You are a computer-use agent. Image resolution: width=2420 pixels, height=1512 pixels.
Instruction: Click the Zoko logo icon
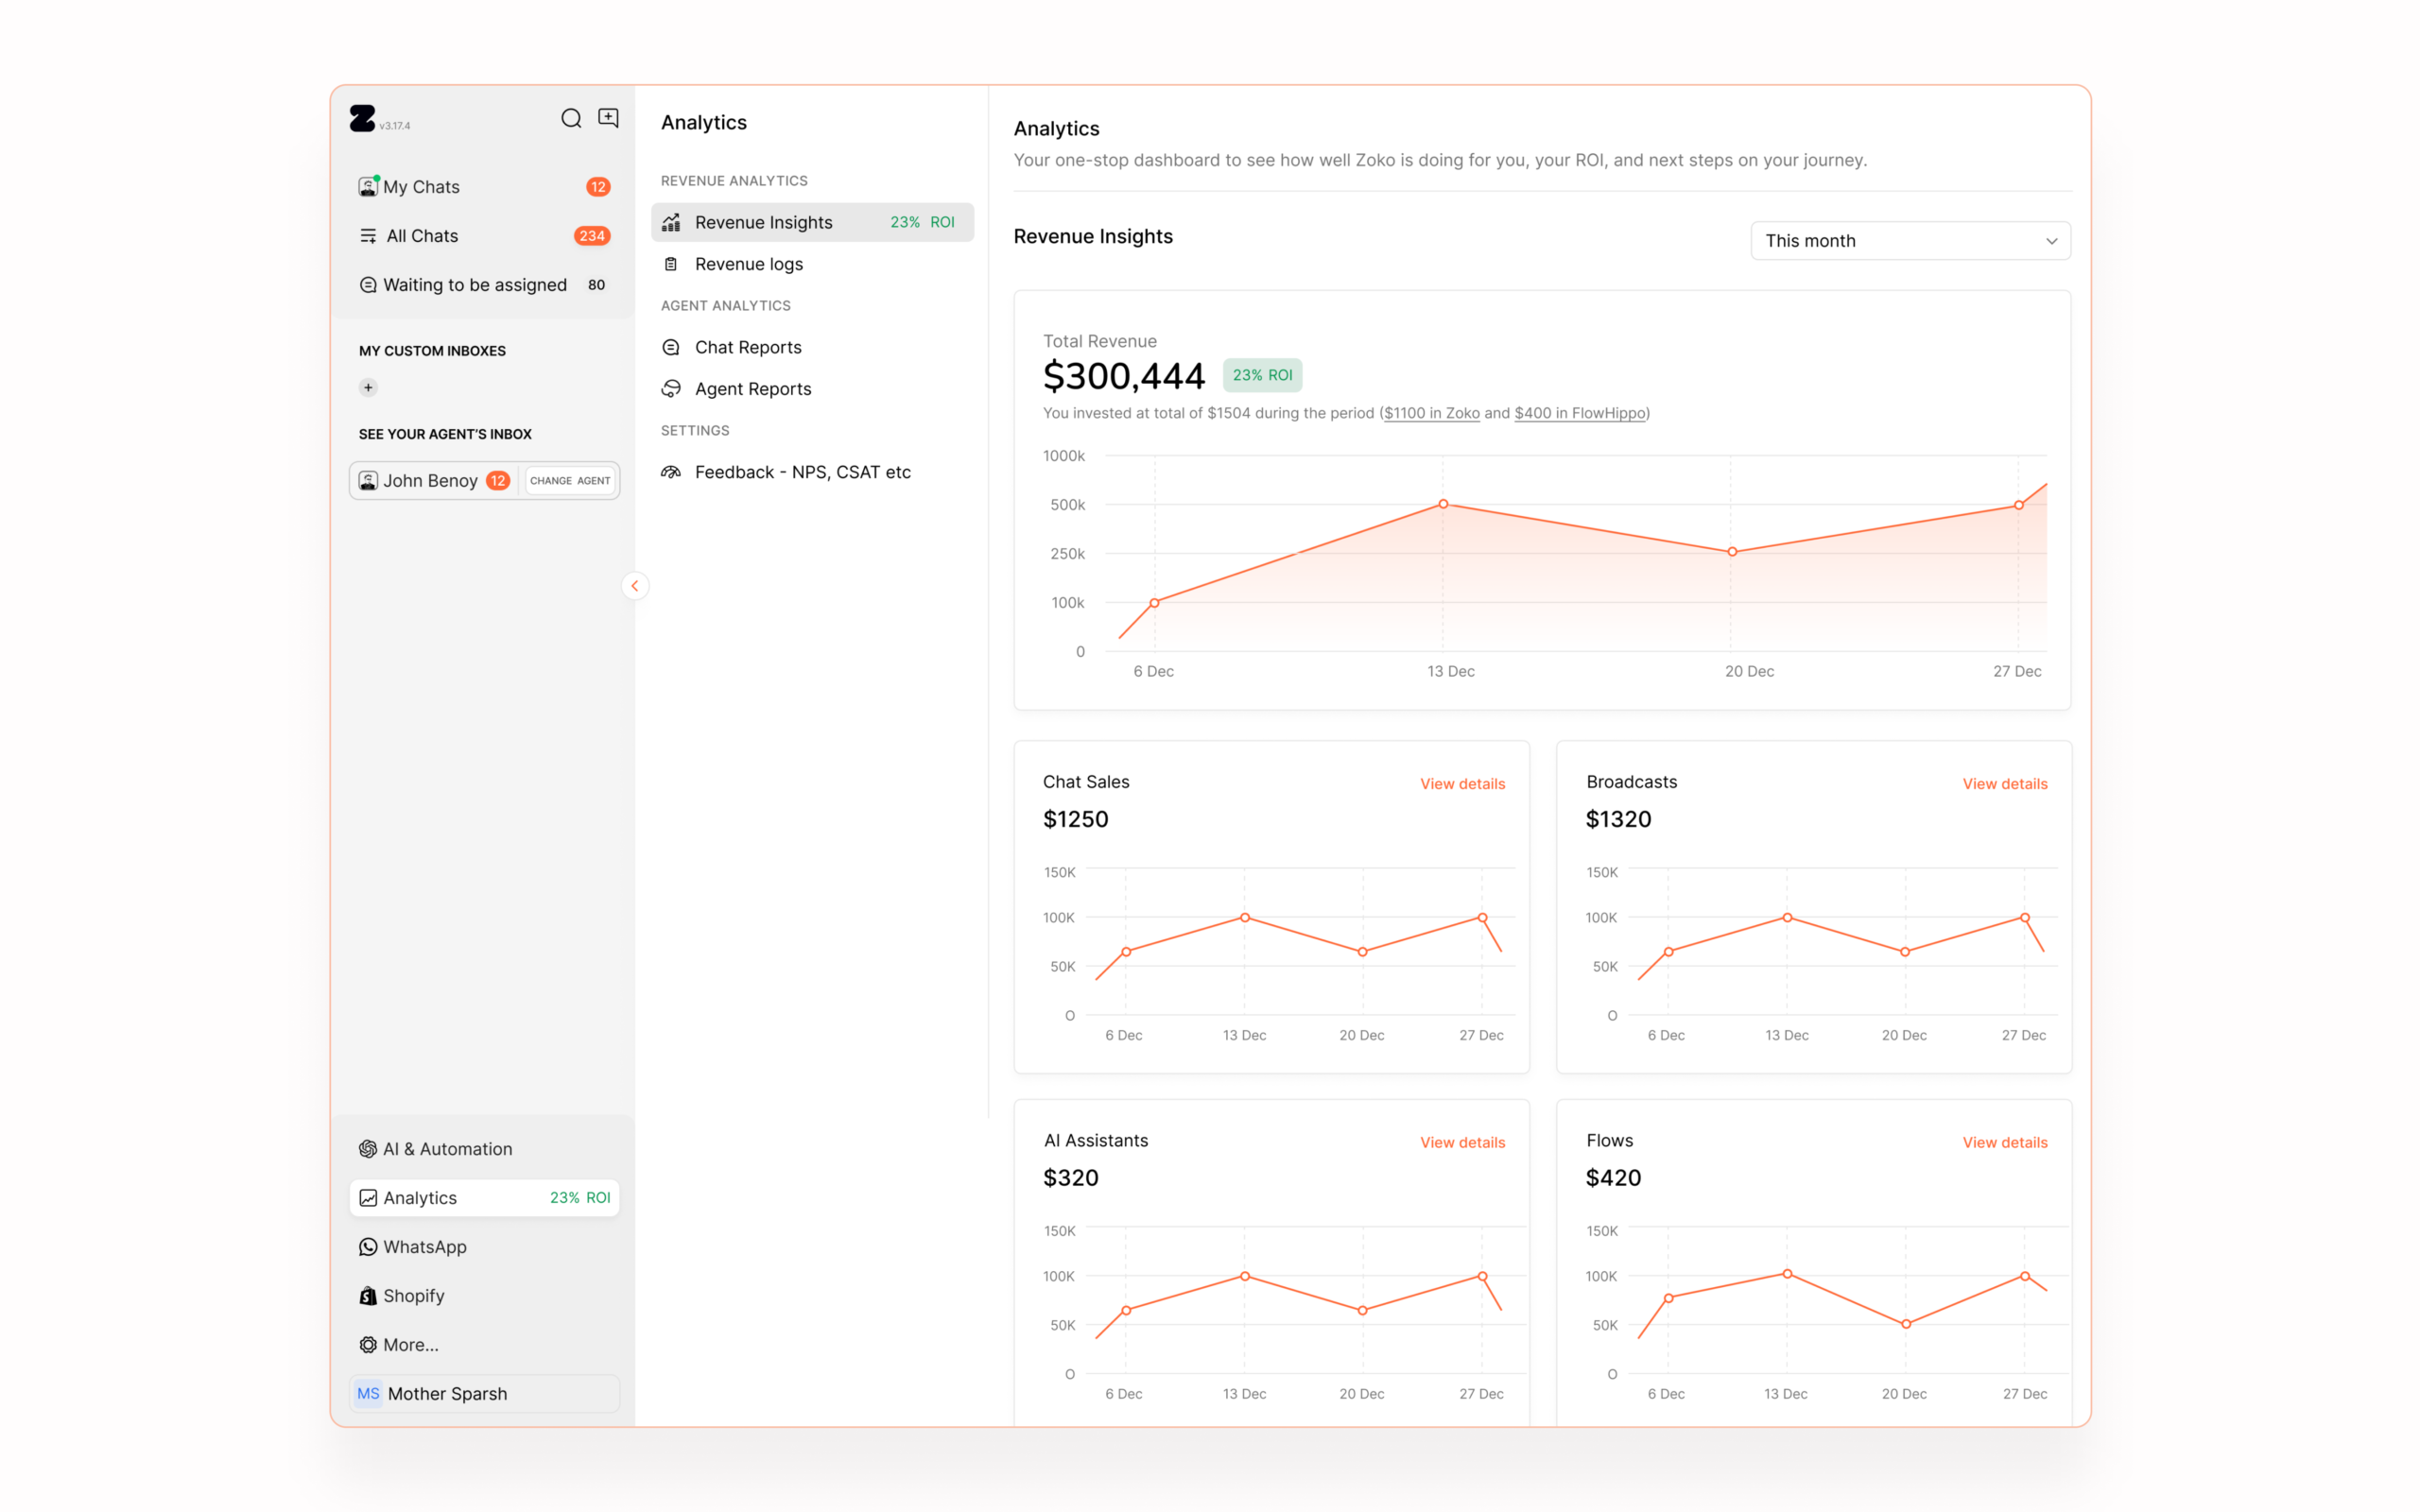coord(362,119)
